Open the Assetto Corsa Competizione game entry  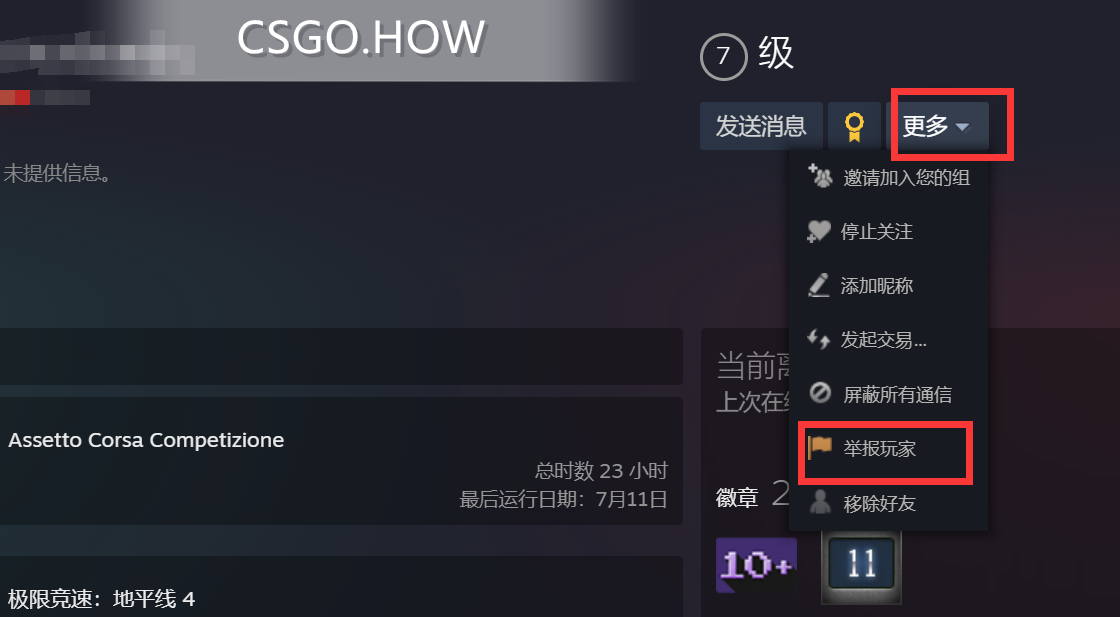pyautogui.click(x=340, y=461)
